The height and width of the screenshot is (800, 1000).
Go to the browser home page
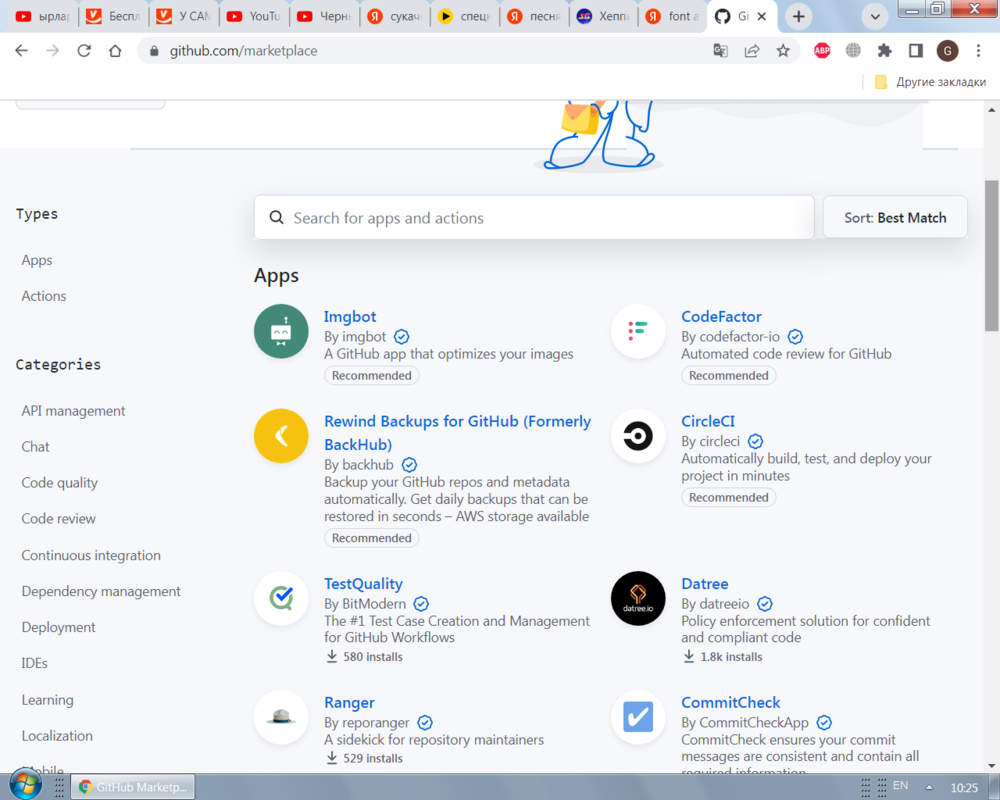coord(115,50)
